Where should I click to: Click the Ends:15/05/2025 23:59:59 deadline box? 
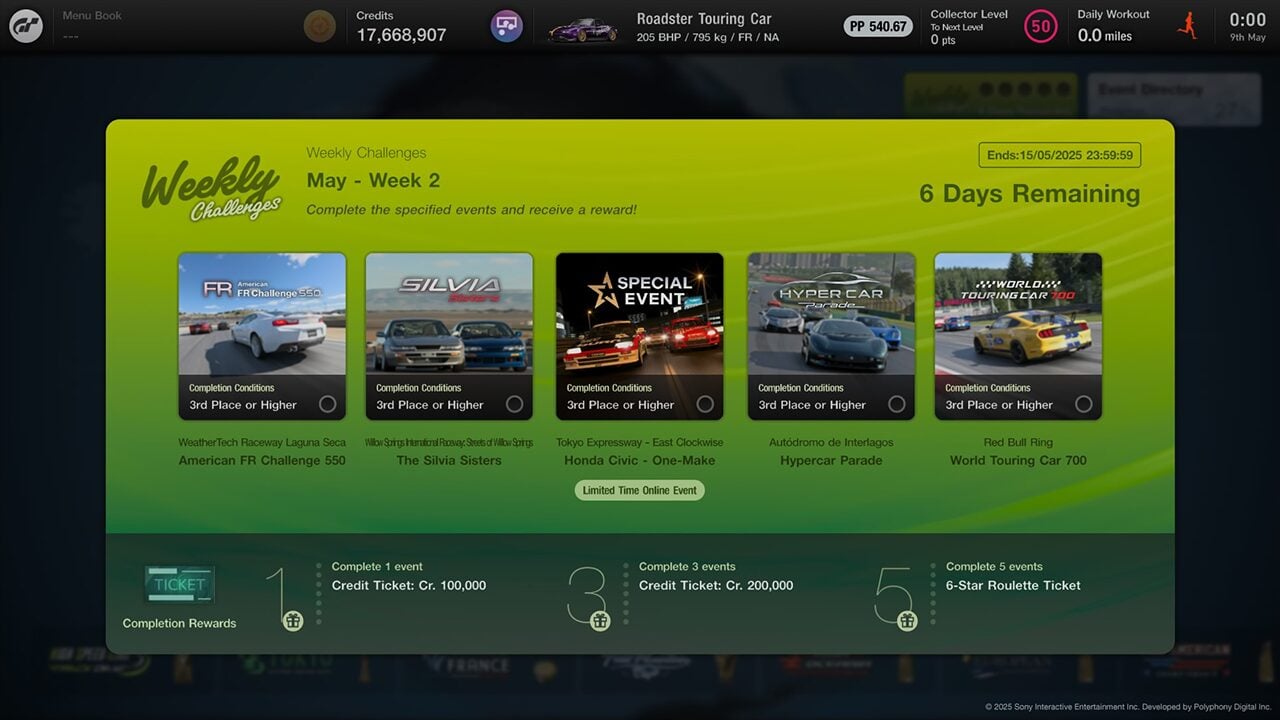(x=1060, y=155)
